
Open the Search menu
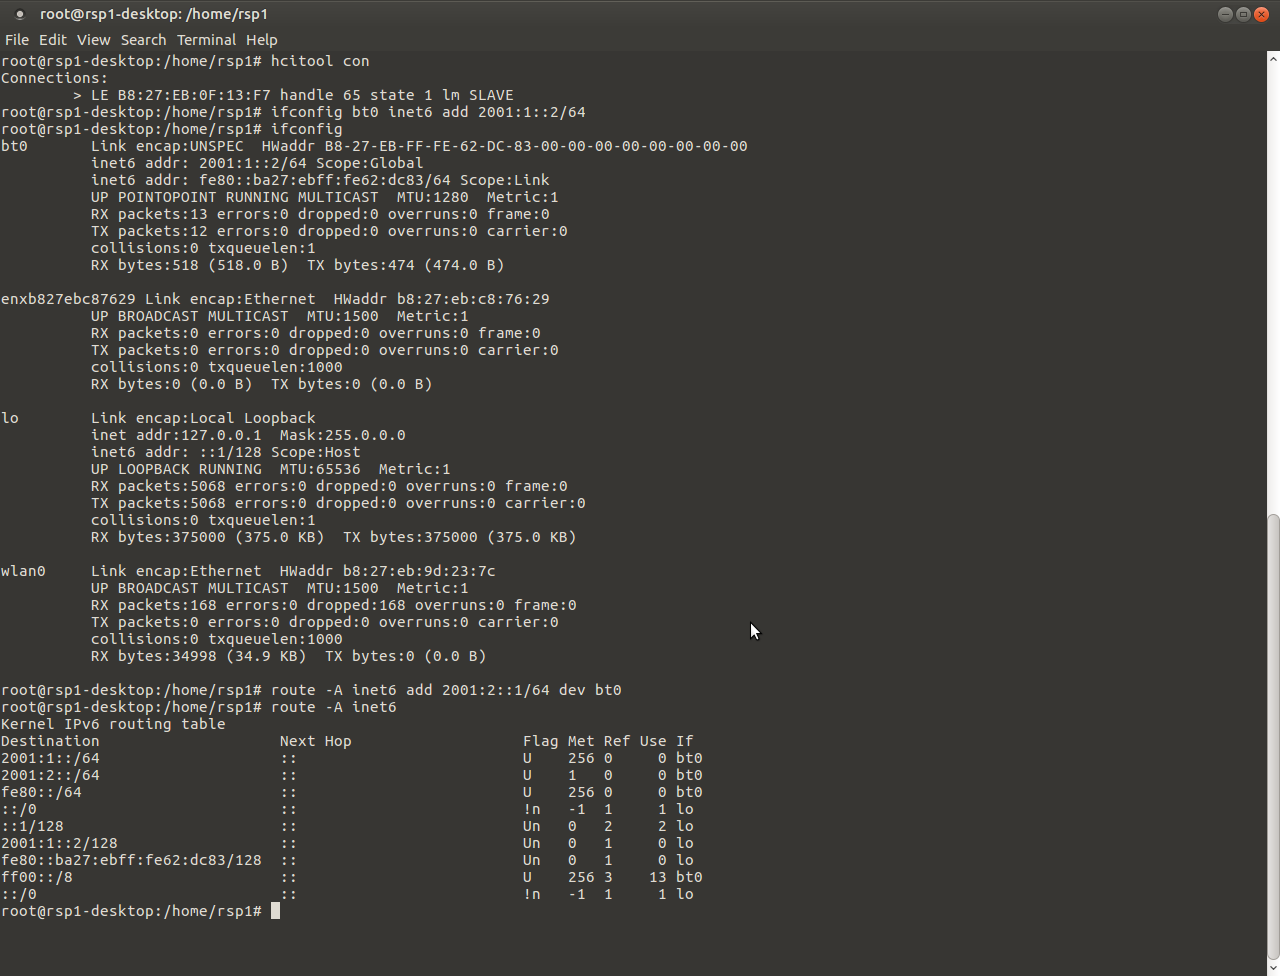(143, 40)
